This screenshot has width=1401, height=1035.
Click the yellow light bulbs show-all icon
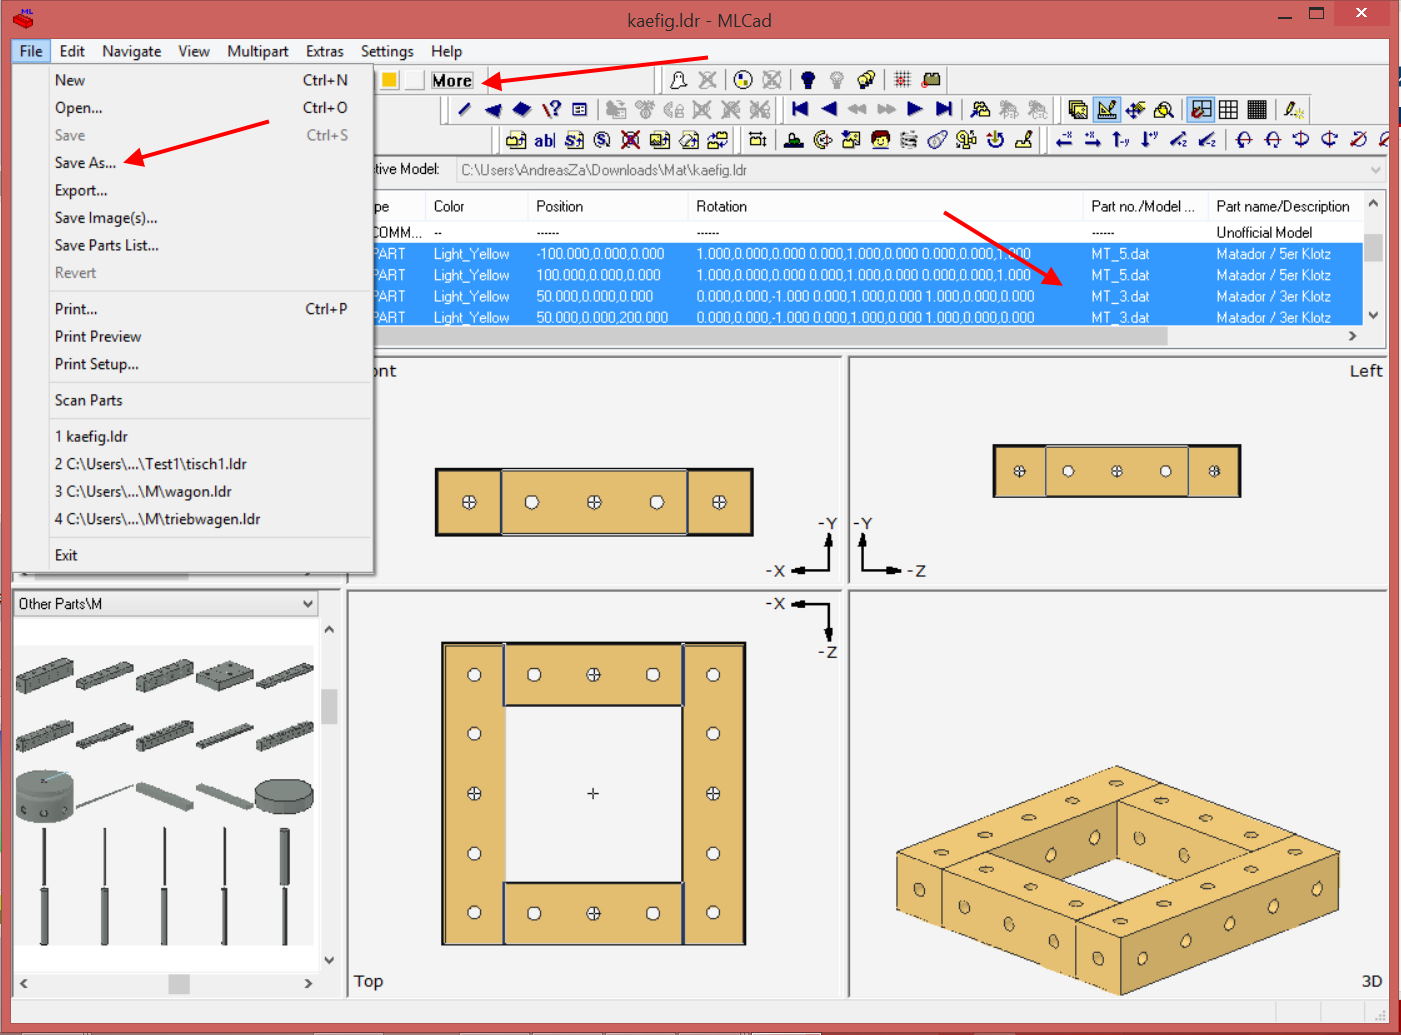tap(866, 80)
